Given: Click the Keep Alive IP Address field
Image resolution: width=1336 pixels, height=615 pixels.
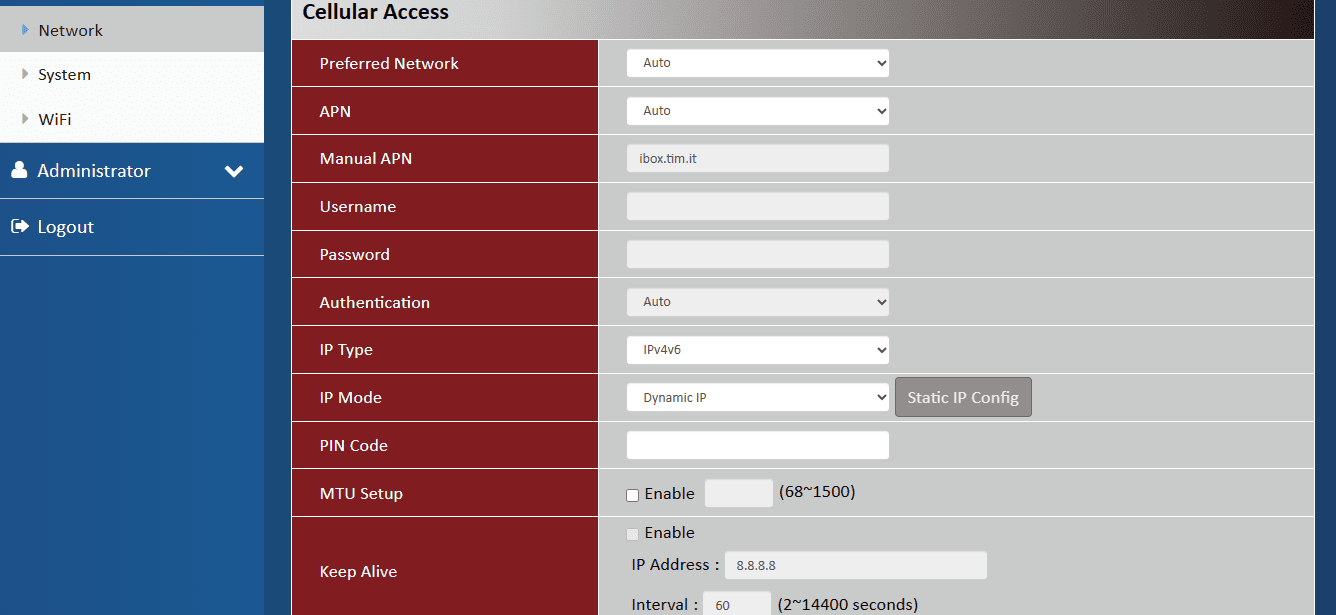Looking at the screenshot, I should (x=855, y=565).
